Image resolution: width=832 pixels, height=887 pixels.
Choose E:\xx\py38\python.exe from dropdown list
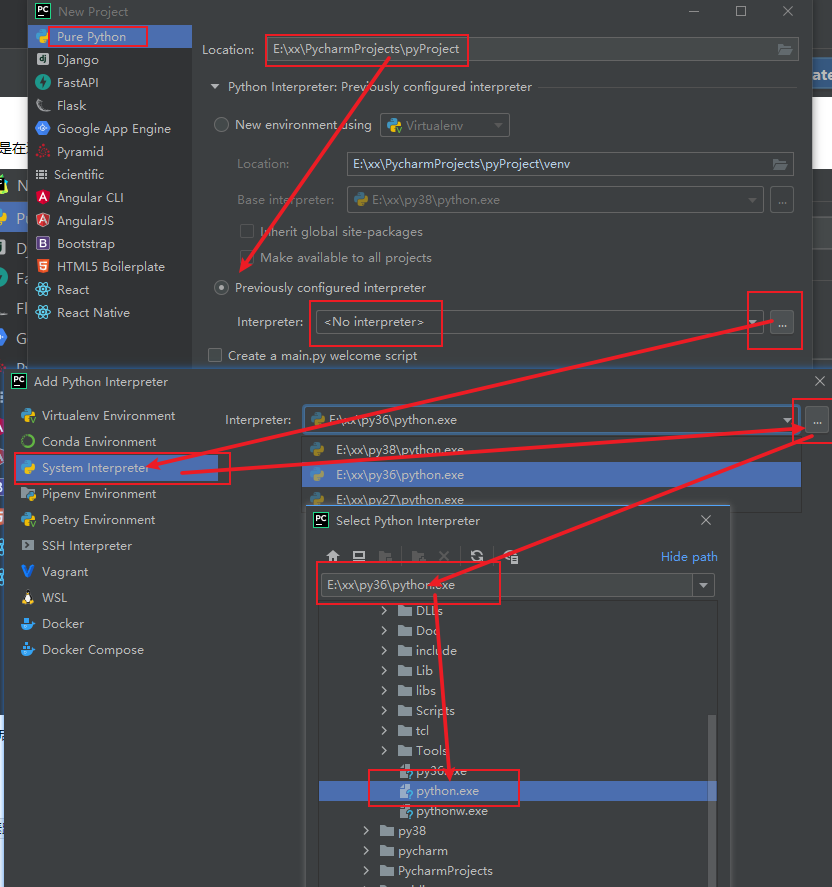[551, 450]
